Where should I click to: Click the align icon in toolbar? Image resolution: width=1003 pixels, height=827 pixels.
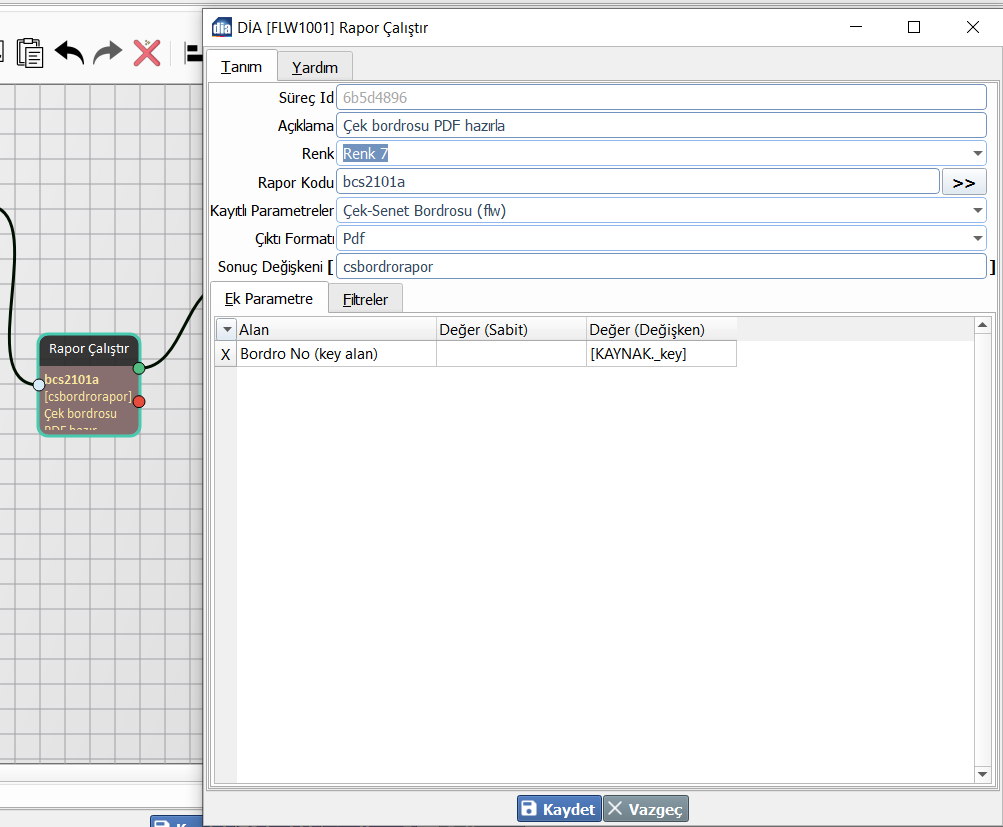tap(194, 52)
